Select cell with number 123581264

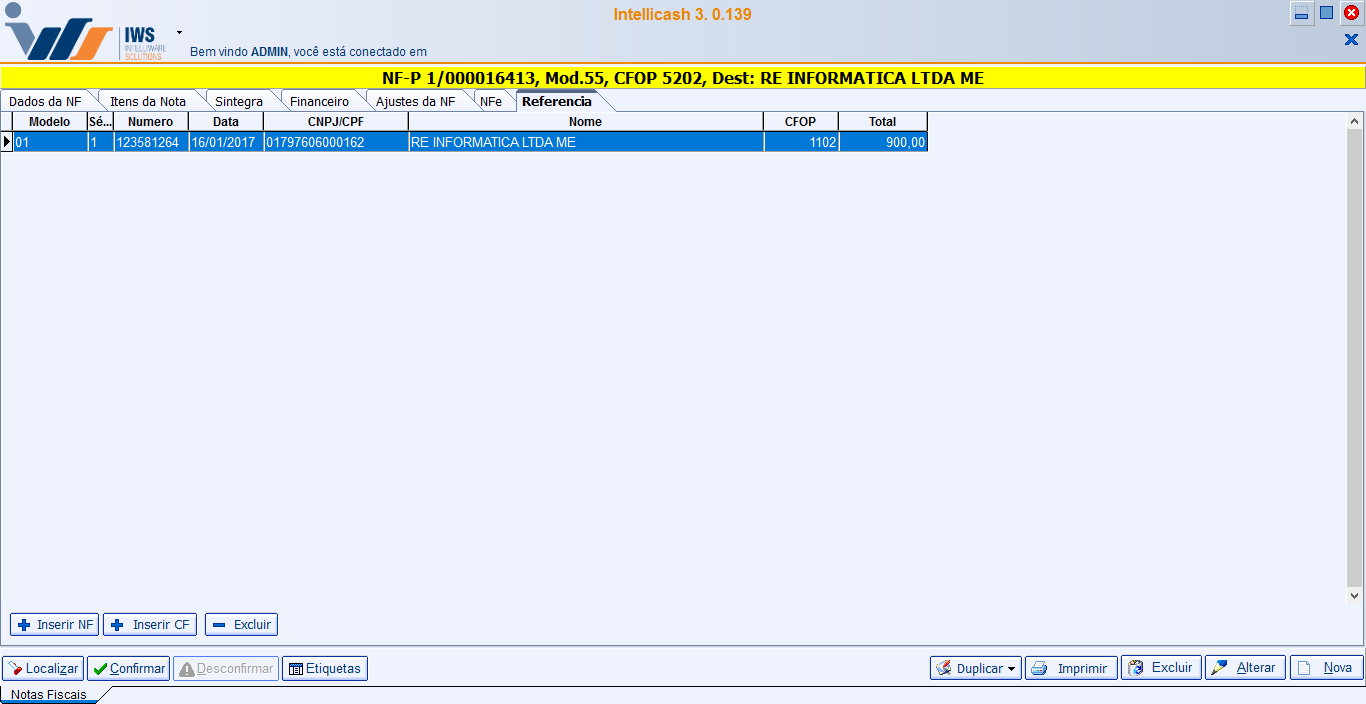click(151, 142)
